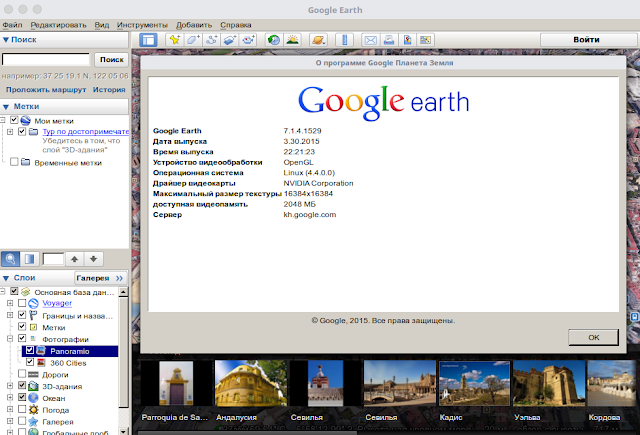
Task: Toggle the Panoramio layer checkbox
Action: click(30, 350)
